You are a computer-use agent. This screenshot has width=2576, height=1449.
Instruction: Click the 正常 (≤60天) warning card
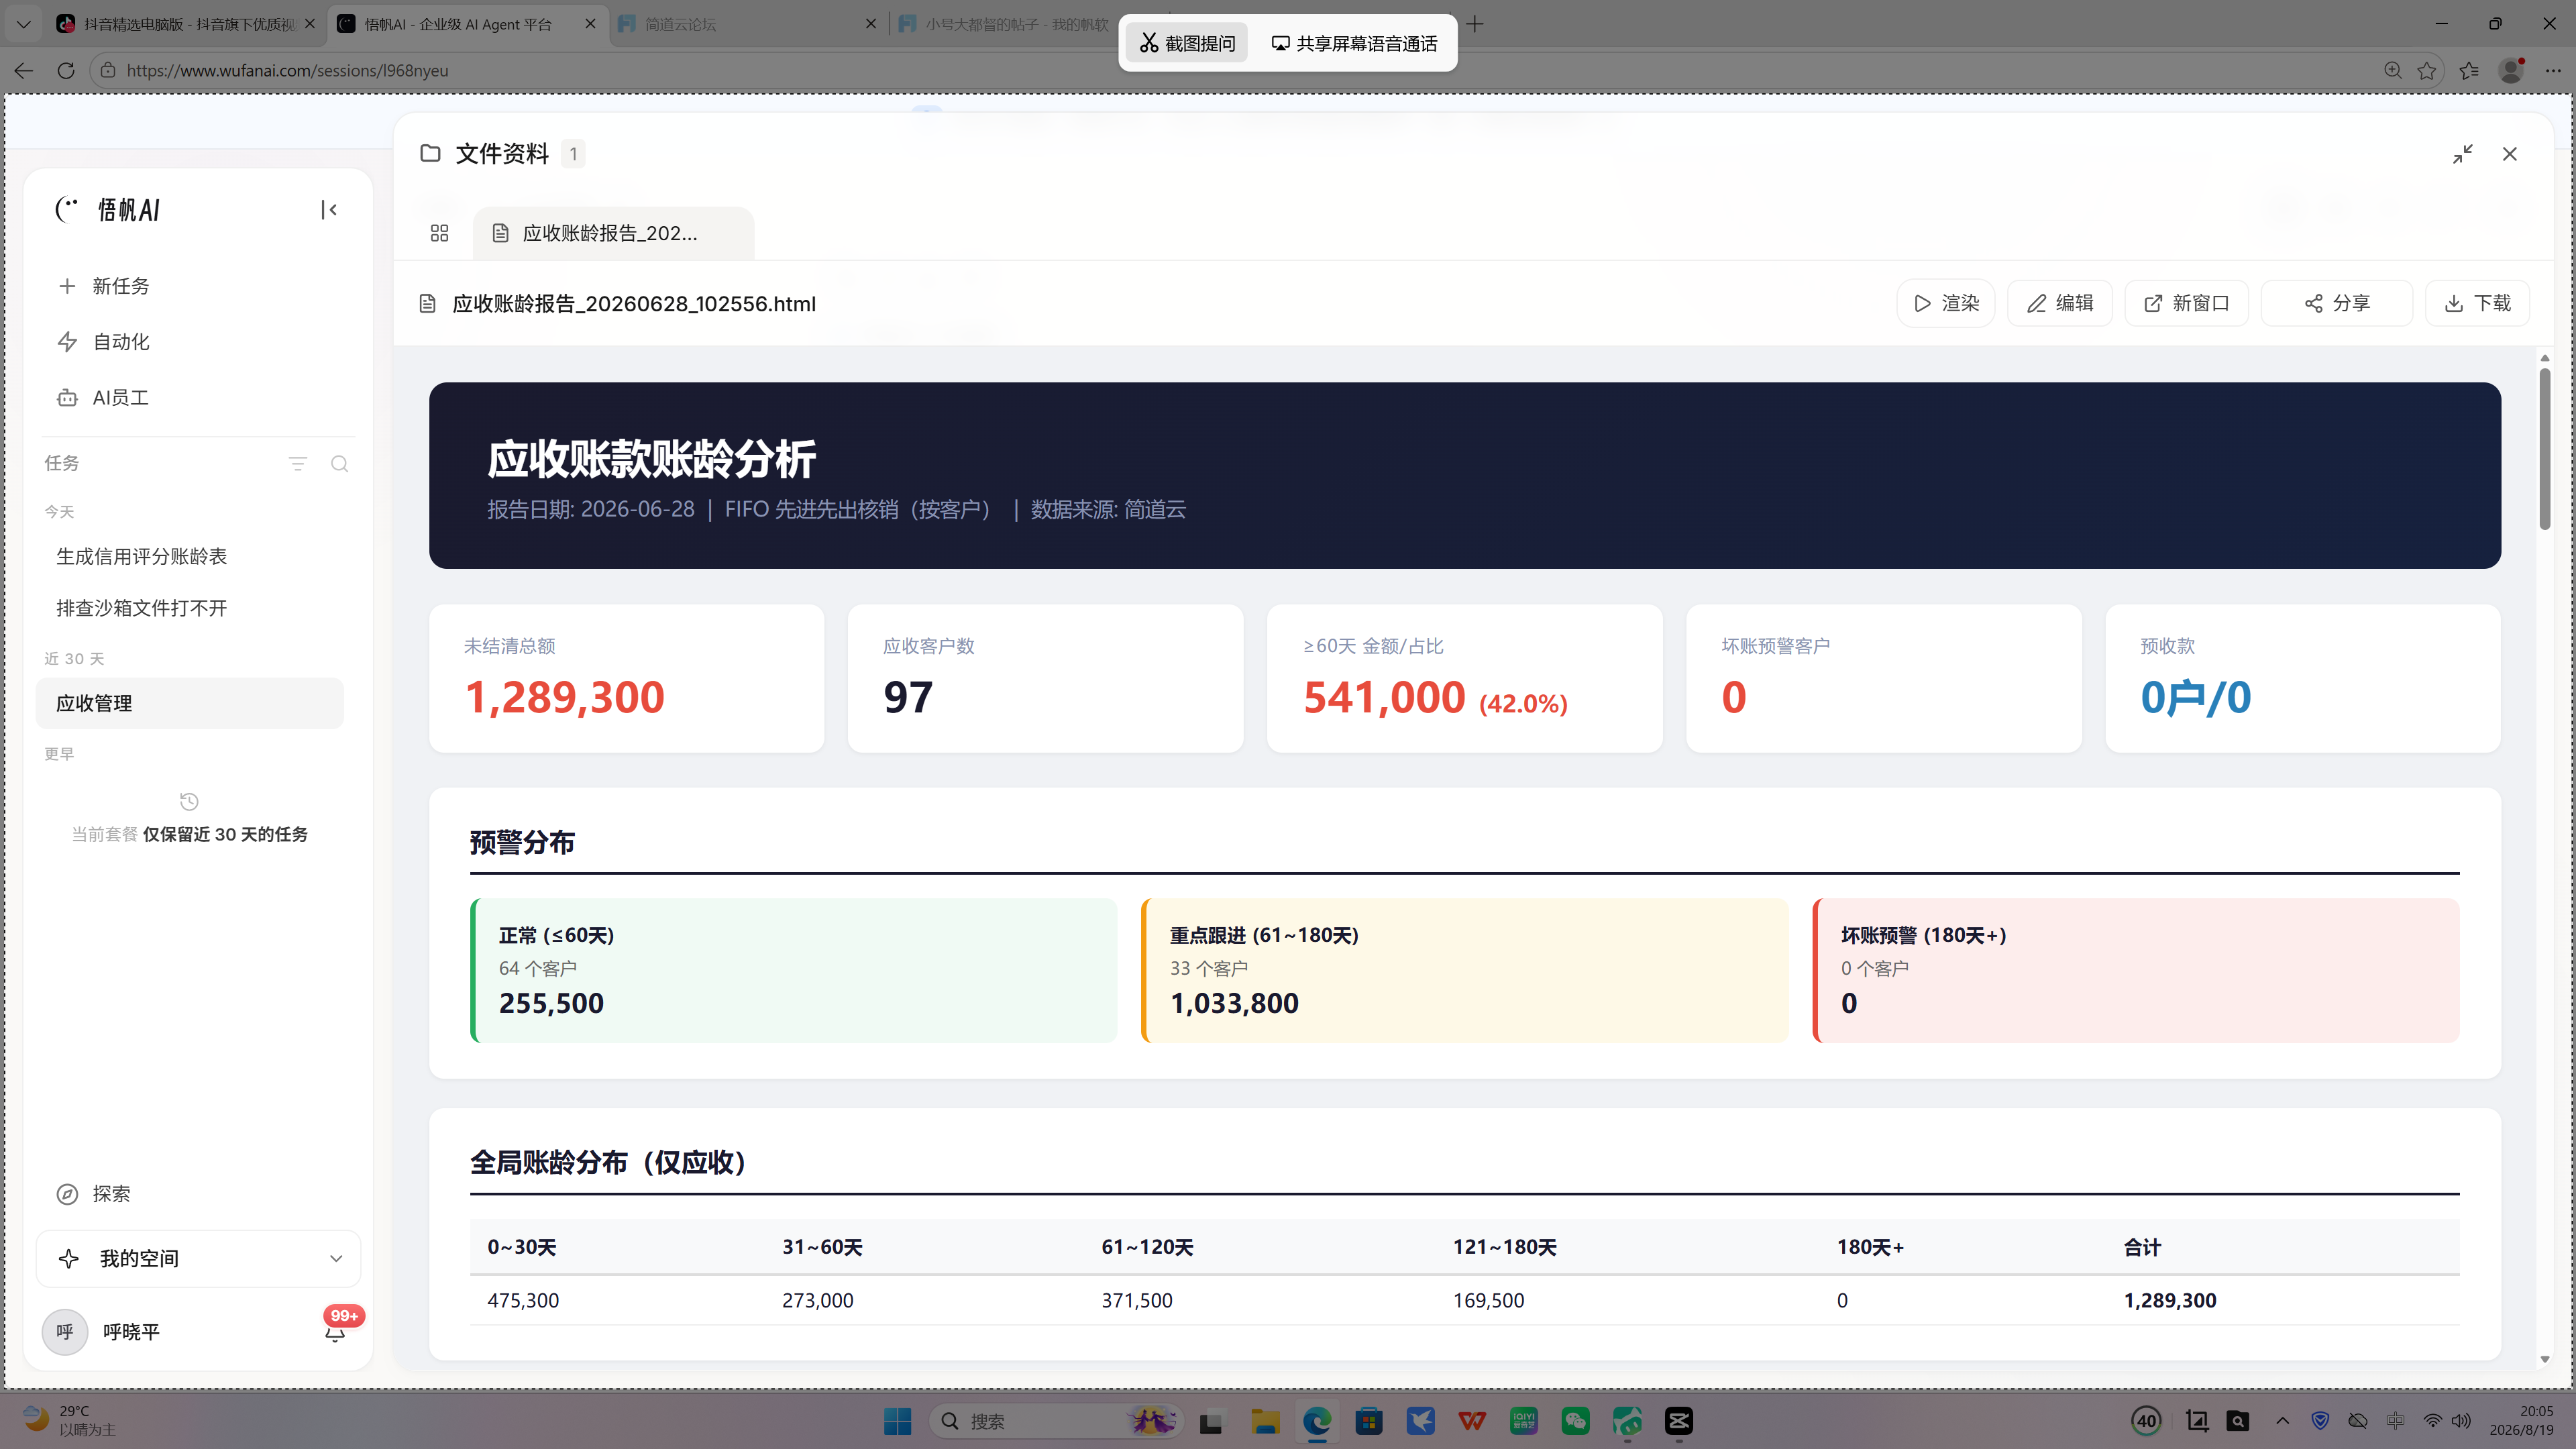click(x=794, y=971)
